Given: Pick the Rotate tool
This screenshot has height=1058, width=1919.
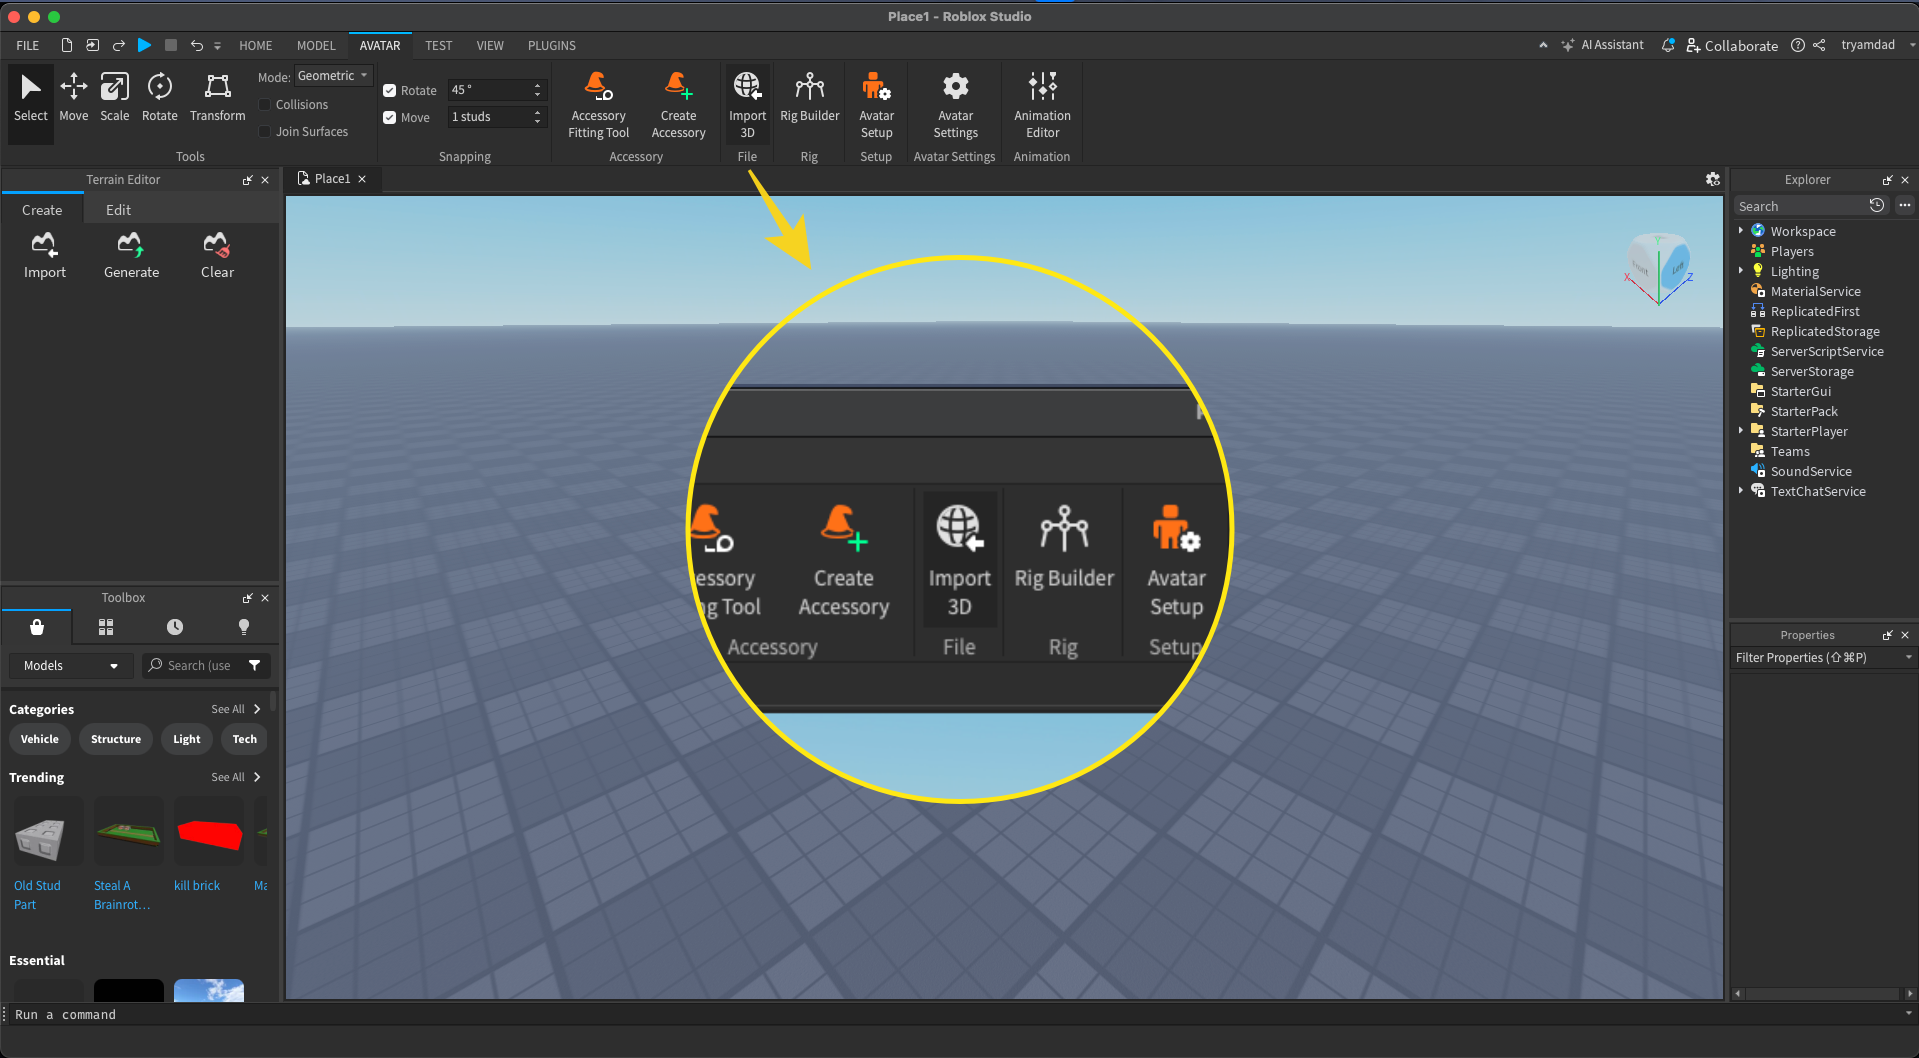Looking at the screenshot, I should 160,98.
